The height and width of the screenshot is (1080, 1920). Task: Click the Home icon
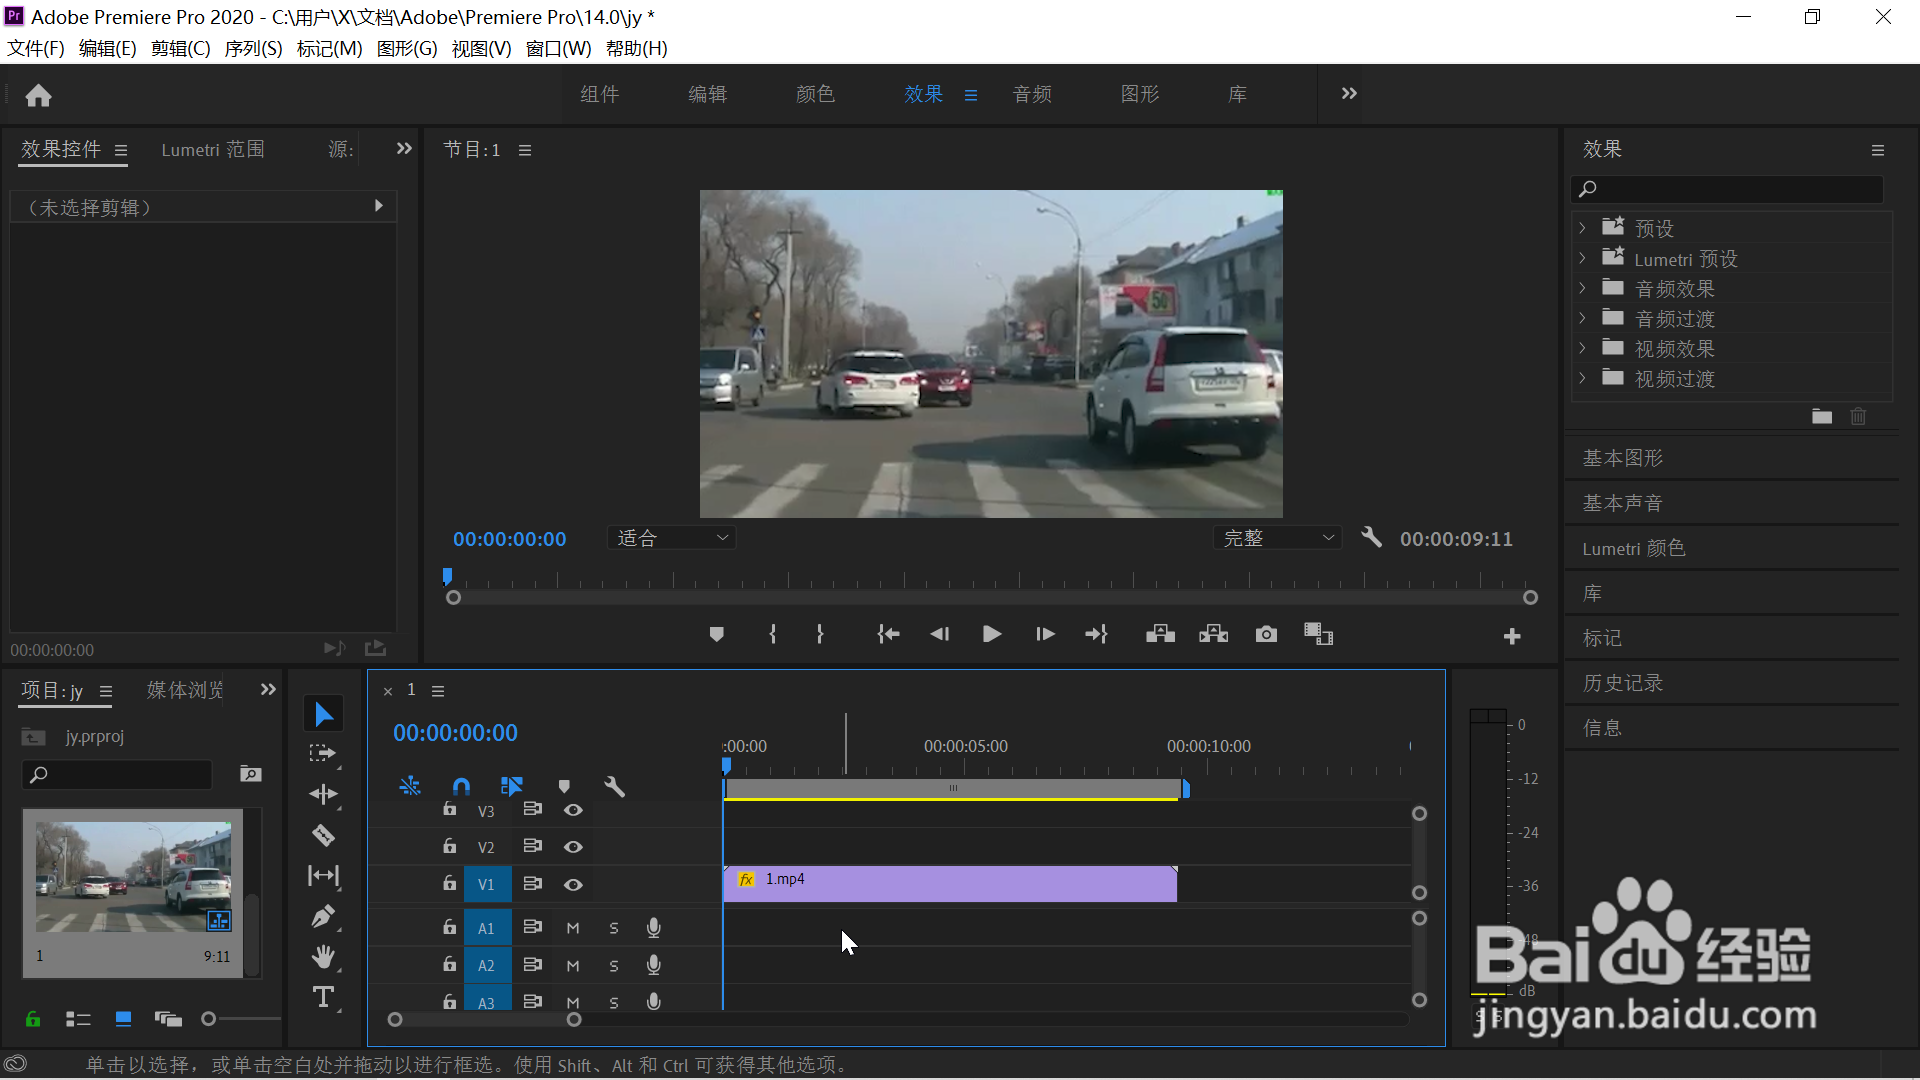pos(38,95)
